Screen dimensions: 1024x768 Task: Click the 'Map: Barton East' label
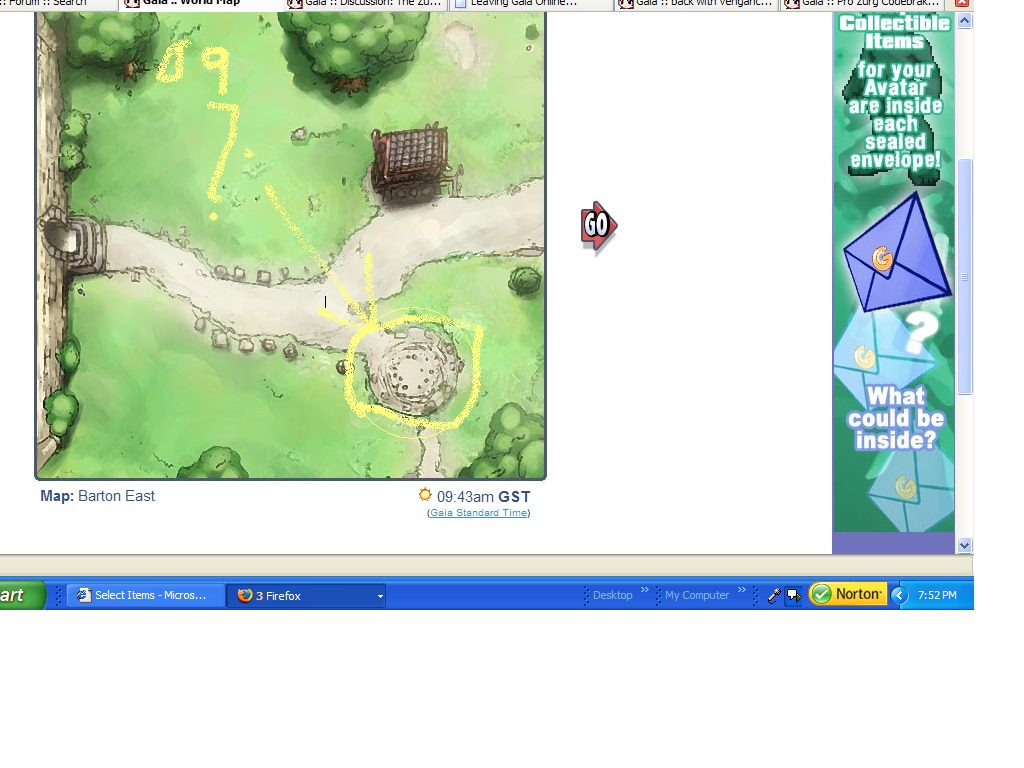pyautogui.click(x=97, y=496)
